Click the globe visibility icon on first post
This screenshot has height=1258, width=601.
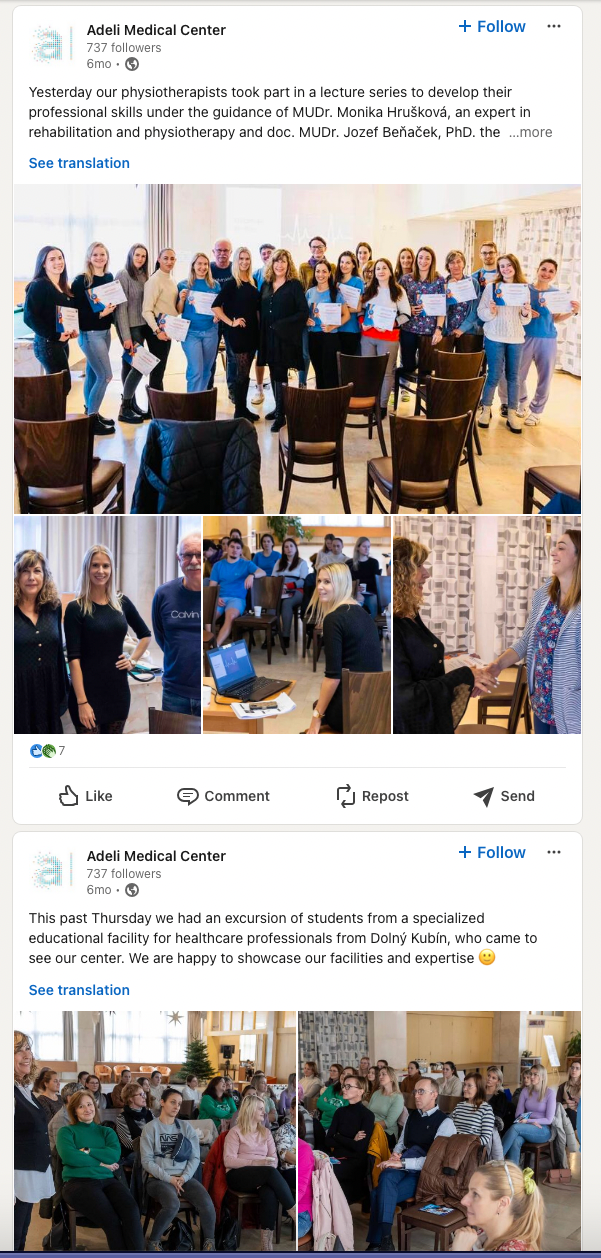click(132, 64)
